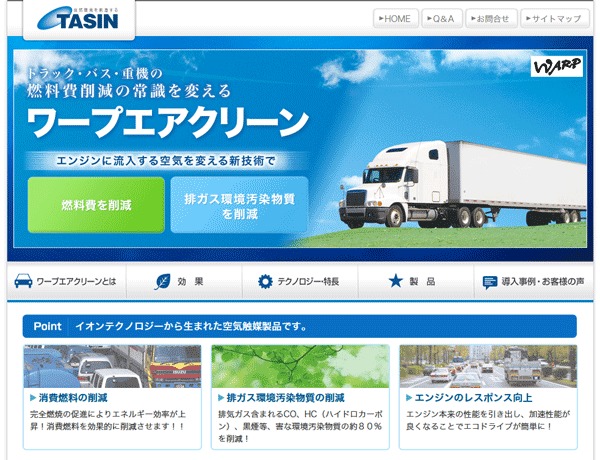Click the green leaves photo thumbnail
This screenshot has width=600, height=460.
click(300, 366)
